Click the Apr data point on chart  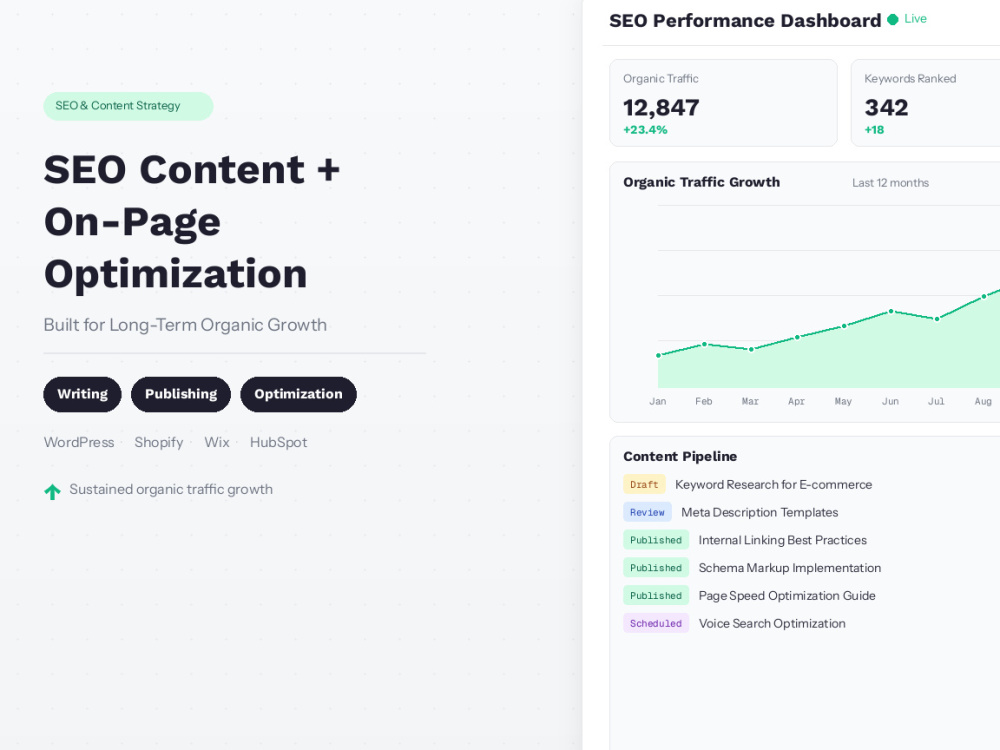click(x=797, y=337)
